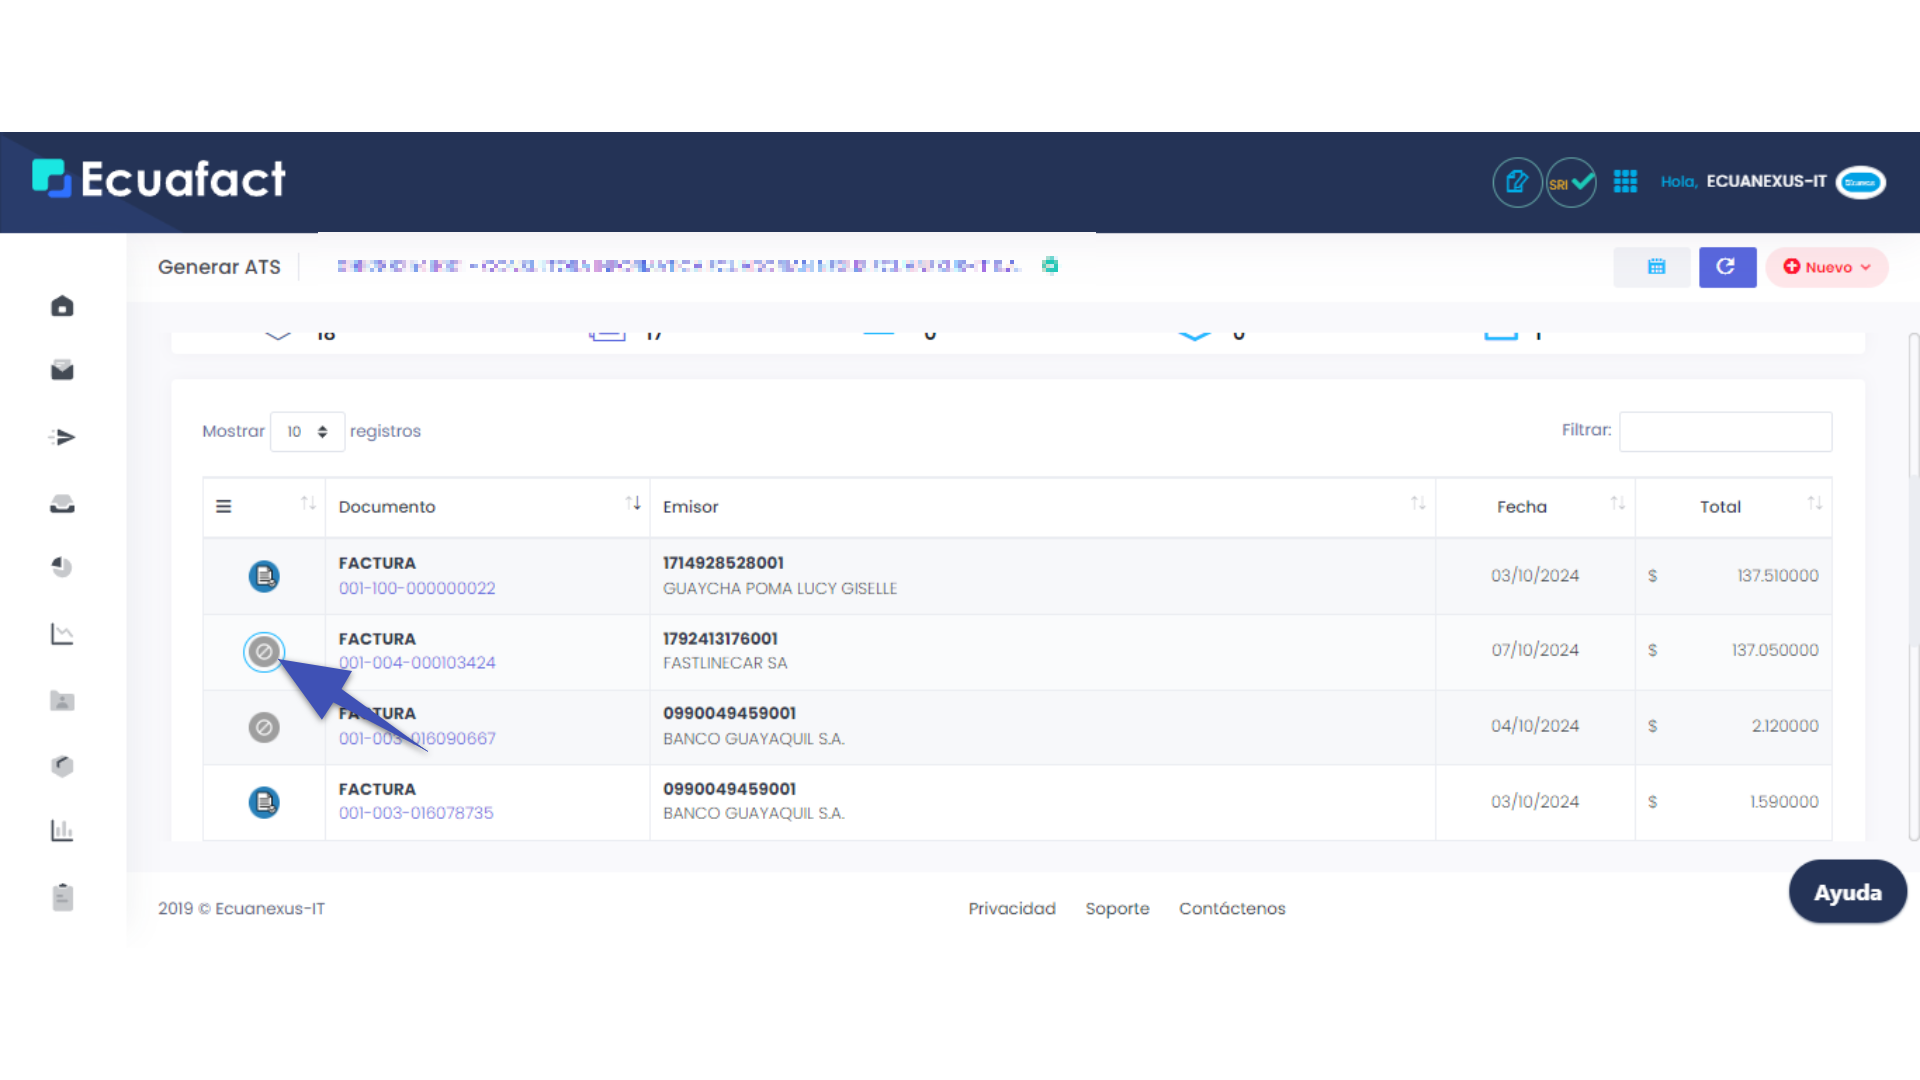
Task: Click the hamburger menu column header
Action: pos(224,507)
